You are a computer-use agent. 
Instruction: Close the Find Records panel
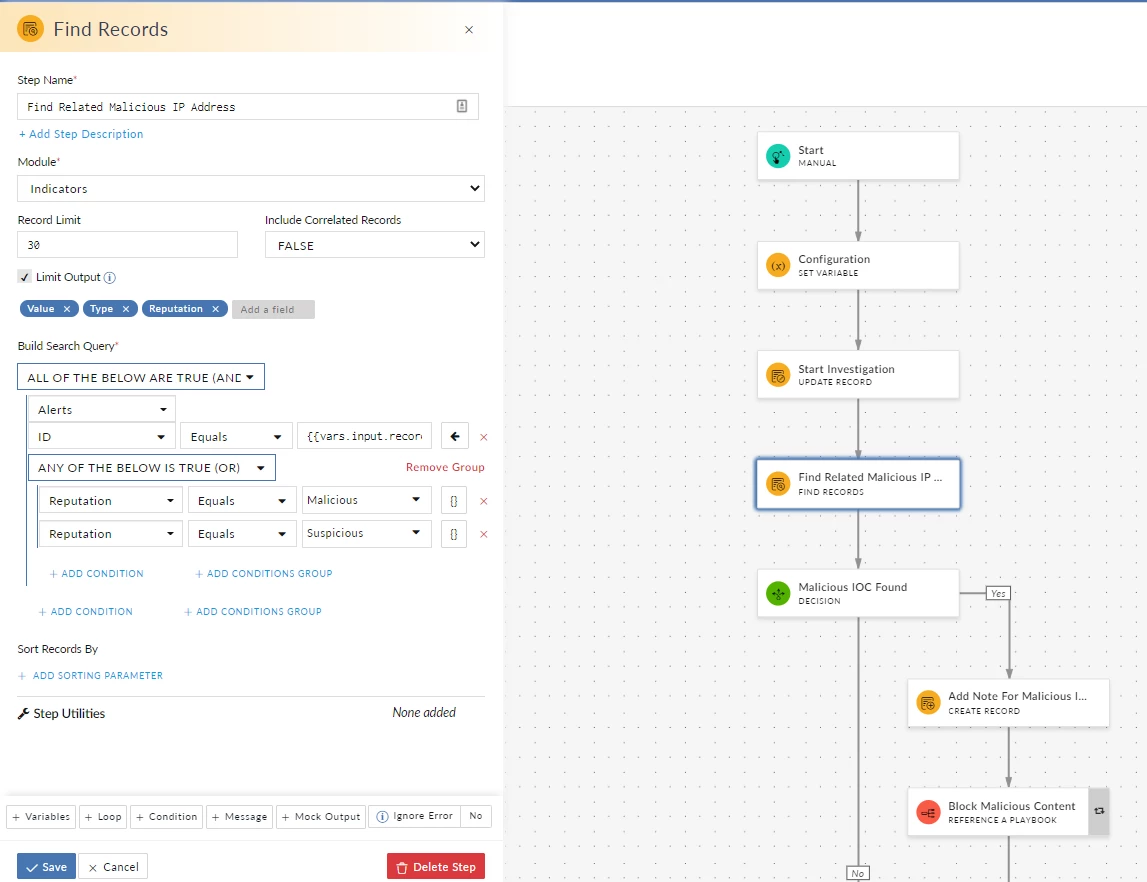click(x=469, y=30)
